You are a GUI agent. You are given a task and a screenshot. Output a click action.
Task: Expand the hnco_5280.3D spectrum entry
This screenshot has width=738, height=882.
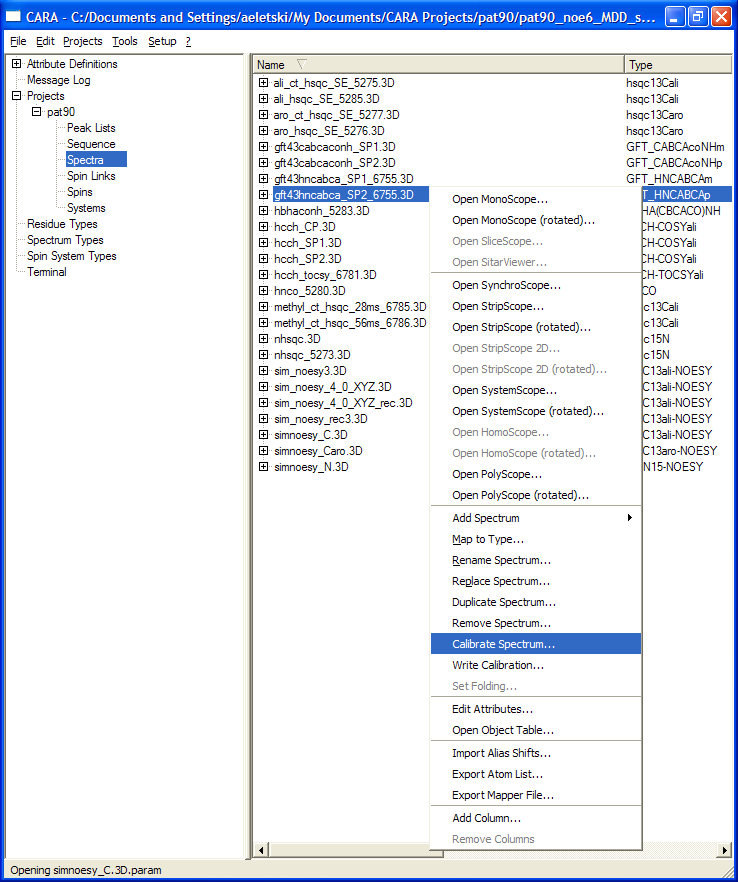[x=263, y=291]
